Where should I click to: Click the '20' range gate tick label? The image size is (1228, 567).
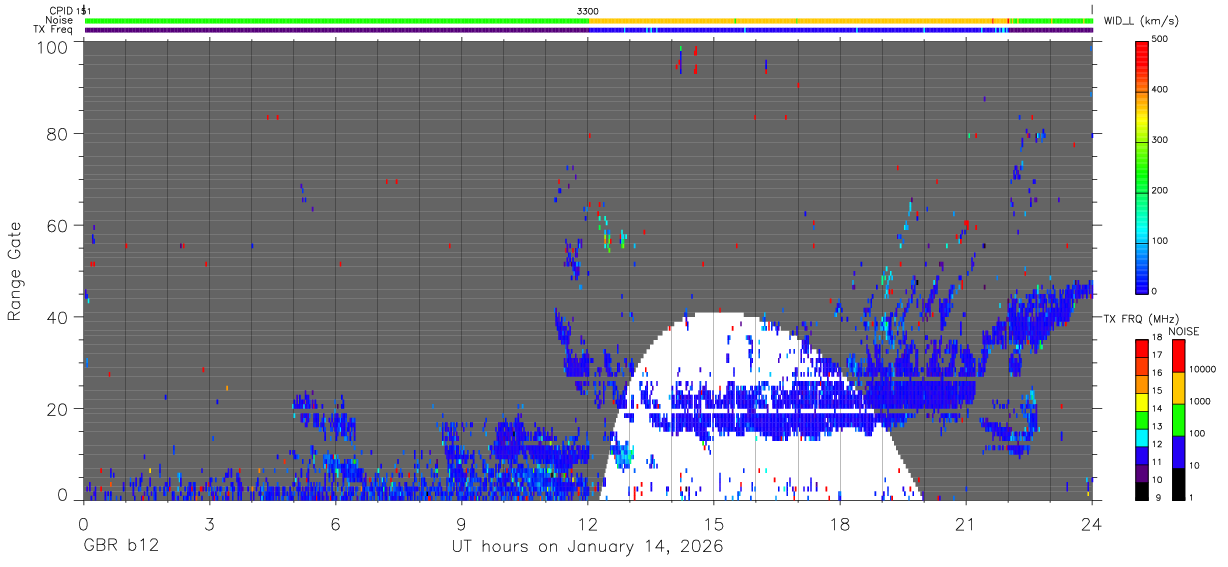[x=56, y=409]
